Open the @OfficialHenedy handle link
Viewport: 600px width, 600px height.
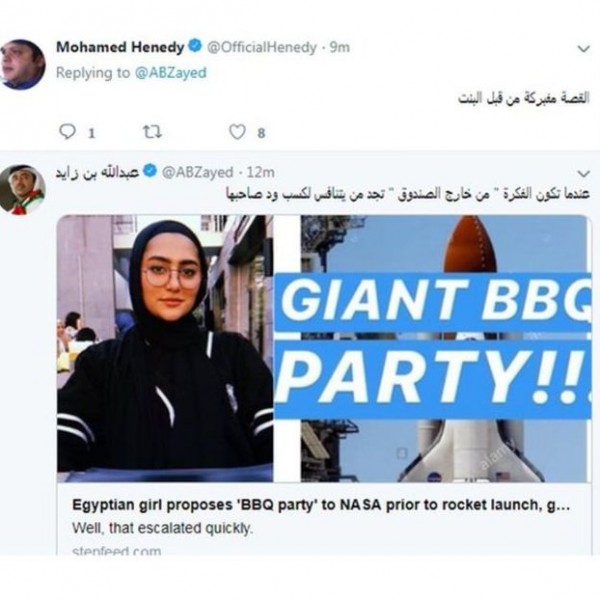pyautogui.click(x=262, y=47)
